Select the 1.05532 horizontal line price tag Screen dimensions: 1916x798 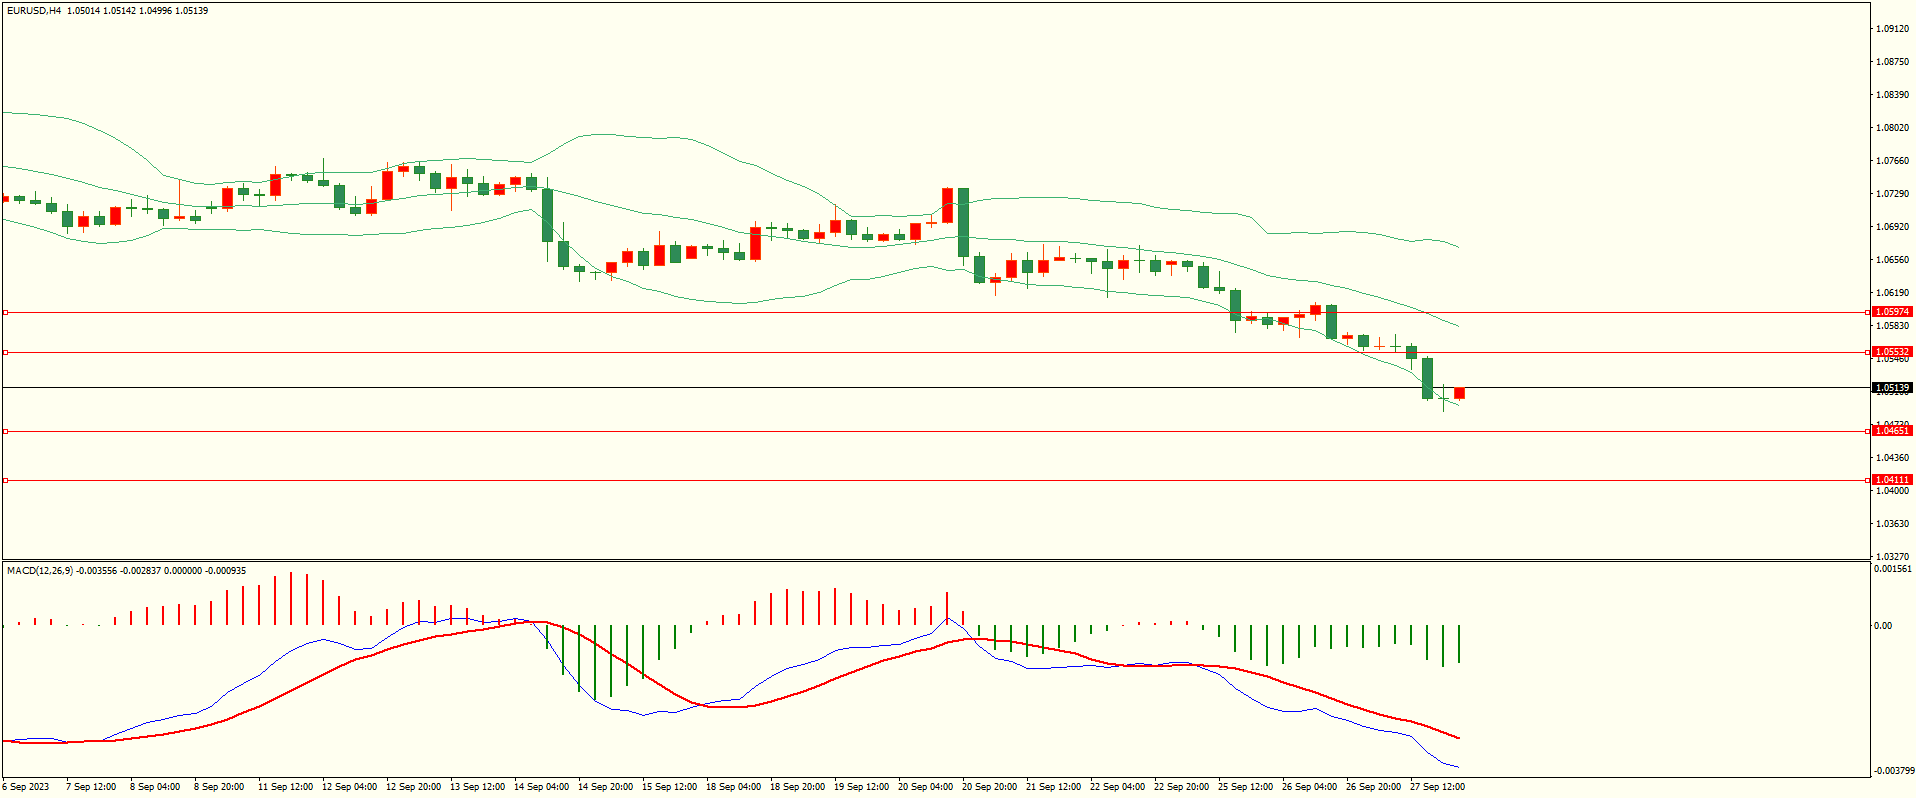1891,352
